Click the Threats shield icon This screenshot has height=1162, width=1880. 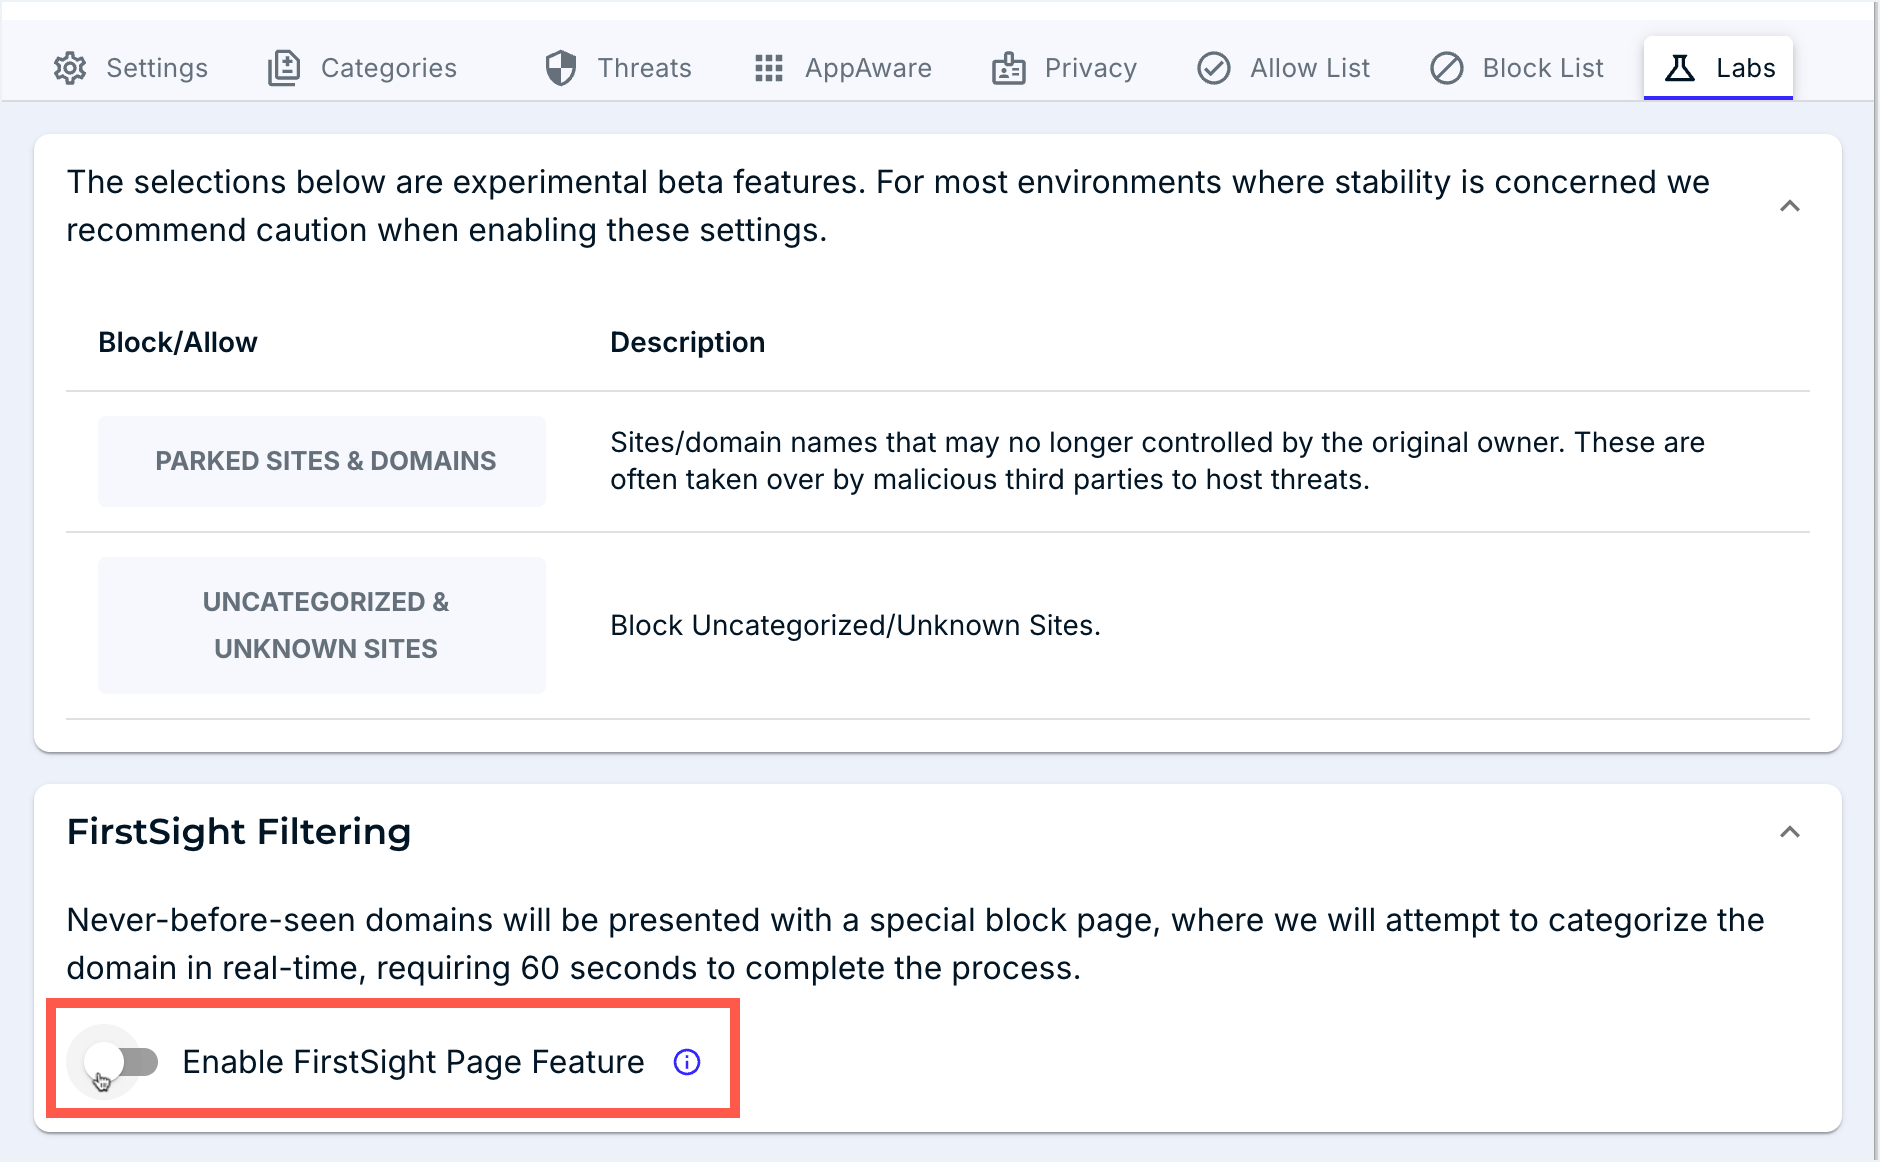(561, 68)
